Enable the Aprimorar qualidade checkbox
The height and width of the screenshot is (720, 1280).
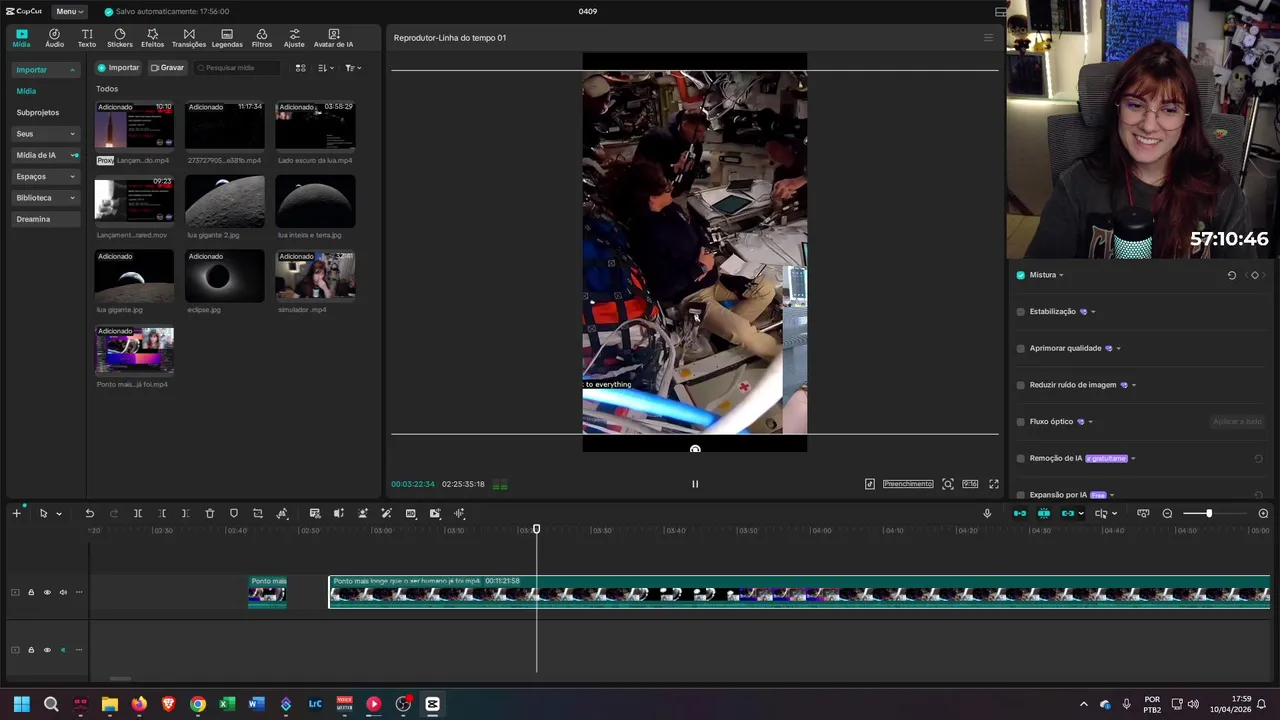coord(1020,348)
